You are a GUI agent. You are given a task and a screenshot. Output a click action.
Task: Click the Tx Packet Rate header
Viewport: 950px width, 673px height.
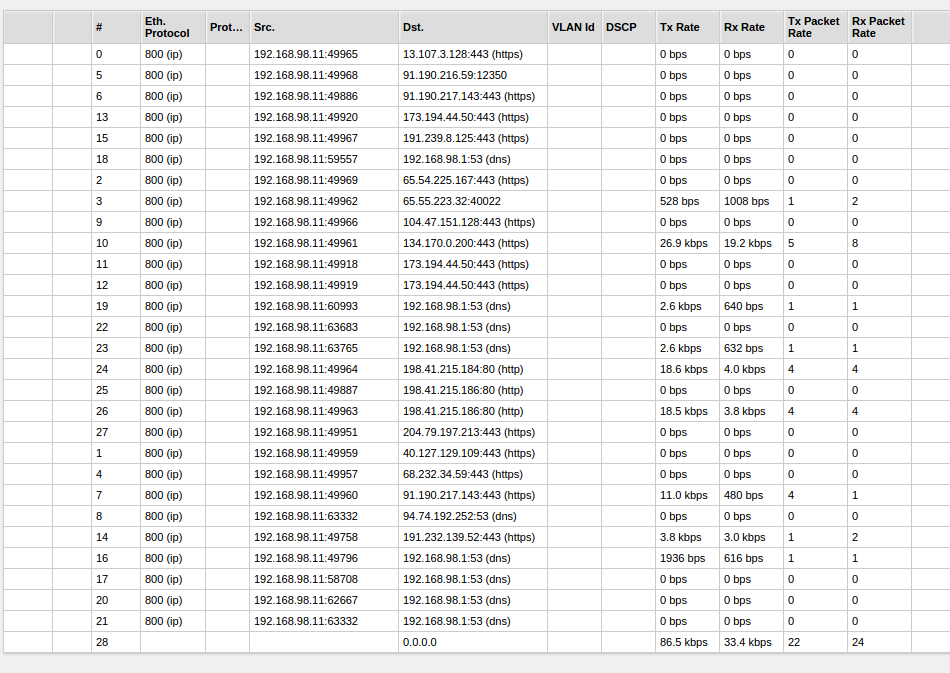point(815,27)
